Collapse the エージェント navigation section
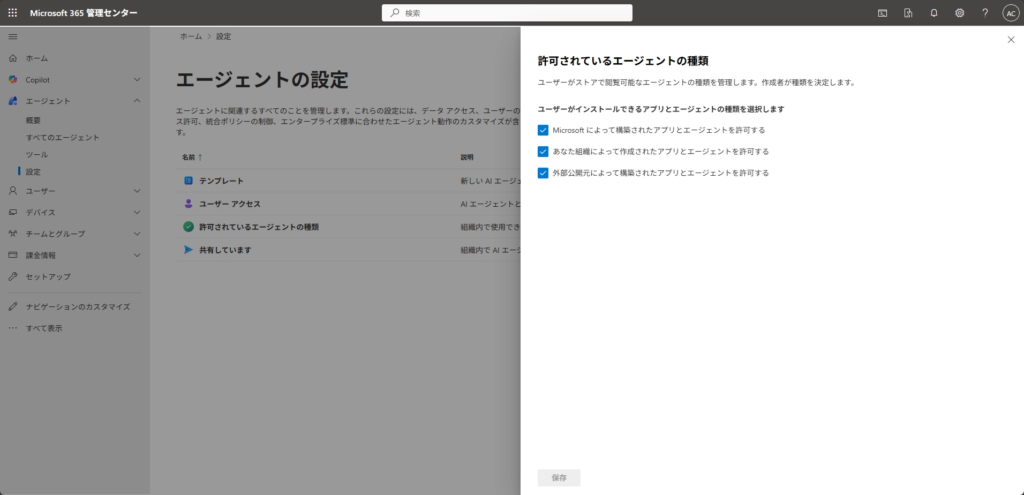This screenshot has width=1024, height=495. pos(137,101)
